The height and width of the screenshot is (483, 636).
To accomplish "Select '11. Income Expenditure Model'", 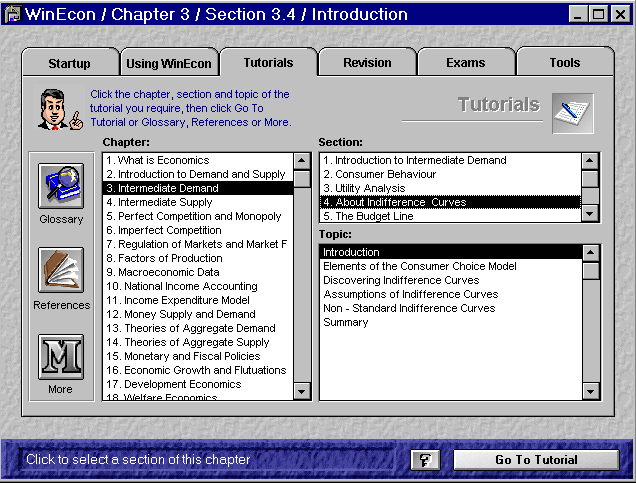I will point(198,300).
